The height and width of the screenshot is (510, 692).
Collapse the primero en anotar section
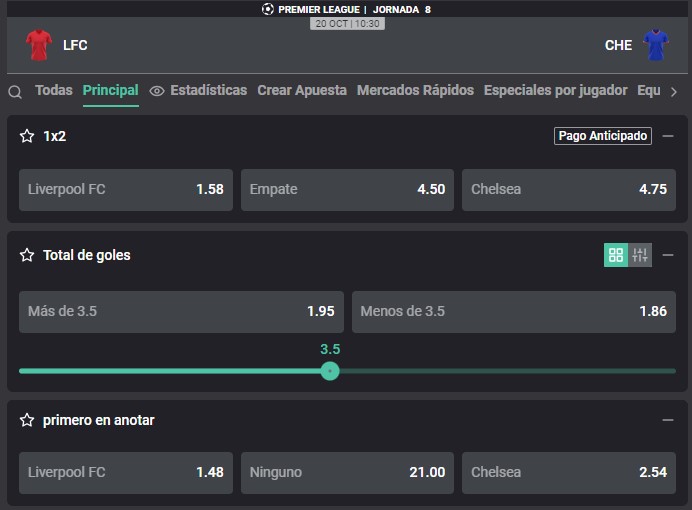pos(668,420)
